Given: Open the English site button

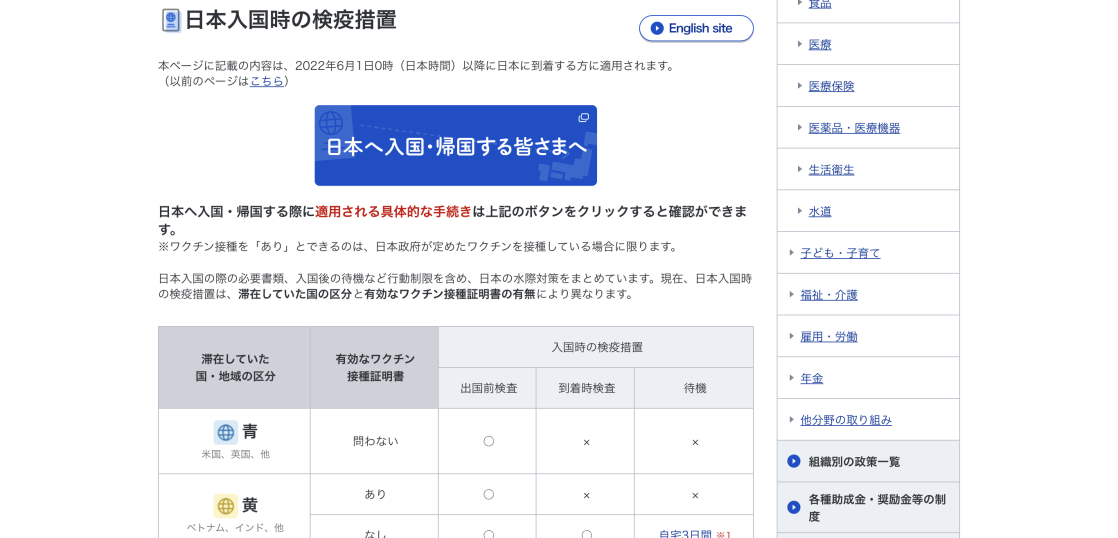Looking at the screenshot, I should click(696, 28).
